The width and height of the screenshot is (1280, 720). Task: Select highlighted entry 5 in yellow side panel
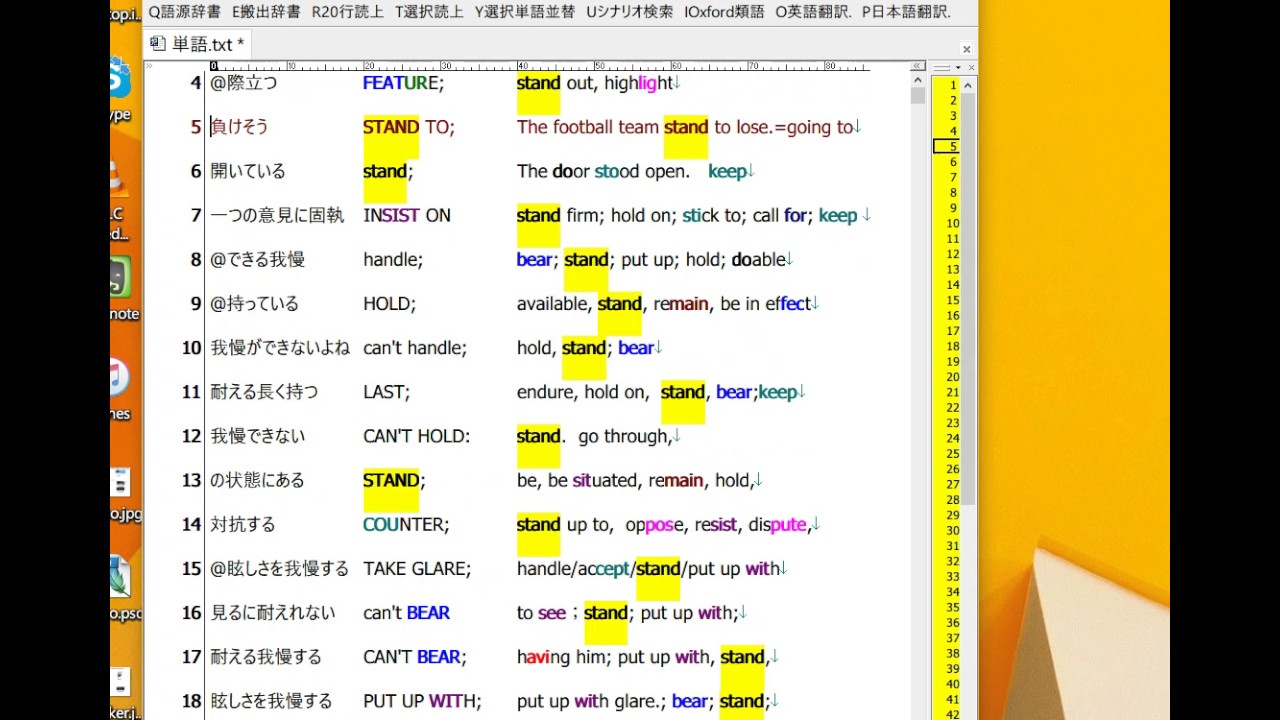coord(946,147)
